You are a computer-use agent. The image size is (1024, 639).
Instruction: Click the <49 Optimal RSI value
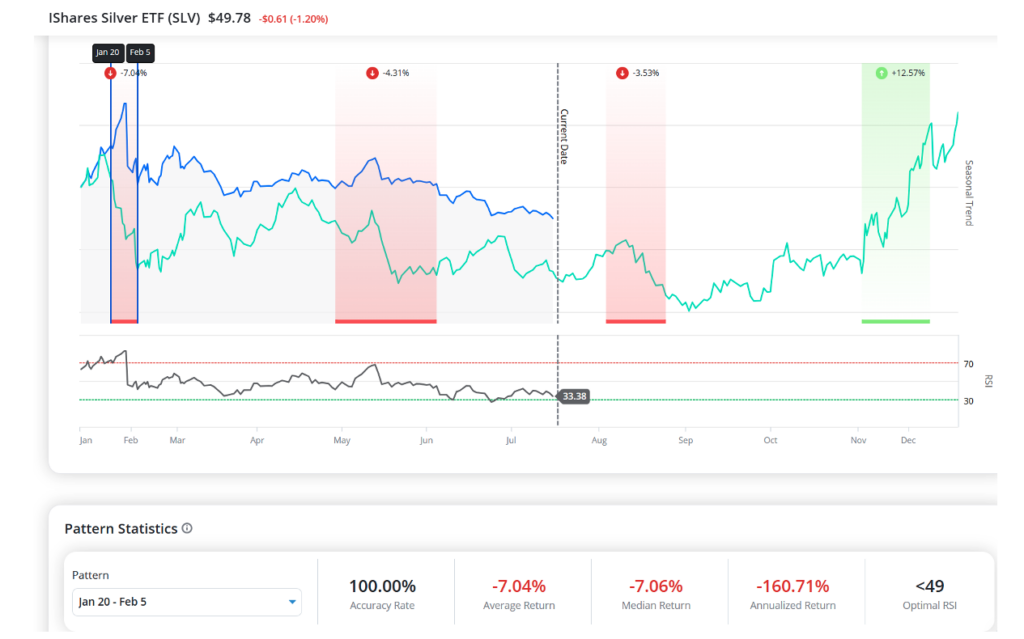coord(930,586)
